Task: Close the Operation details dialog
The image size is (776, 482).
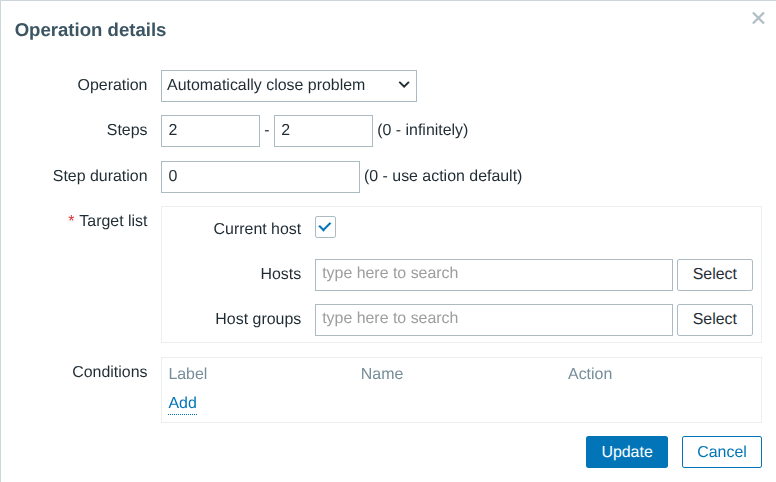Action: coord(758,18)
